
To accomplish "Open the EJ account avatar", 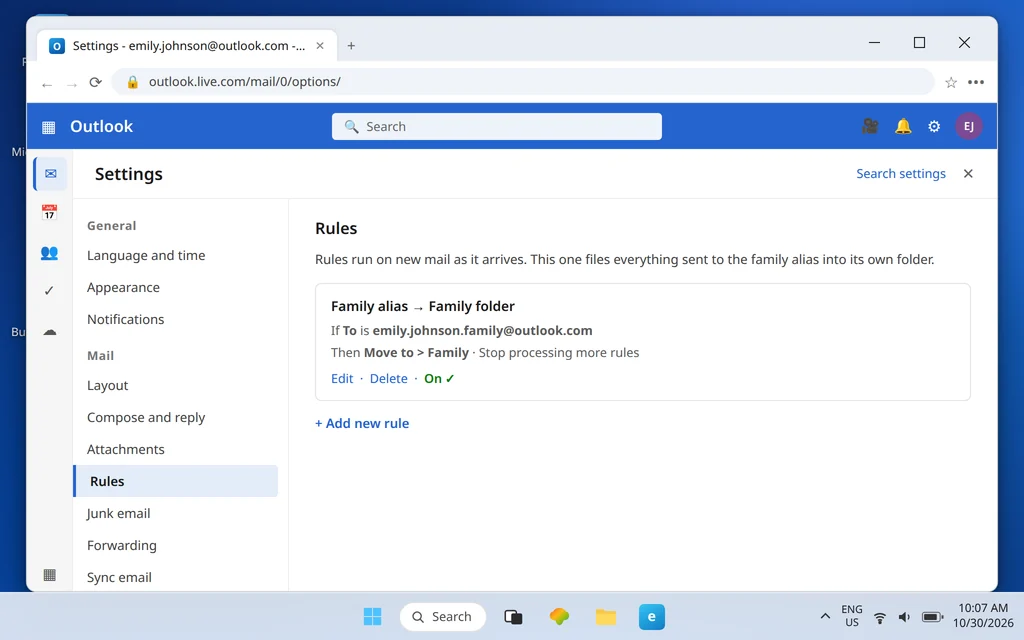I will (x=968, y=126).
